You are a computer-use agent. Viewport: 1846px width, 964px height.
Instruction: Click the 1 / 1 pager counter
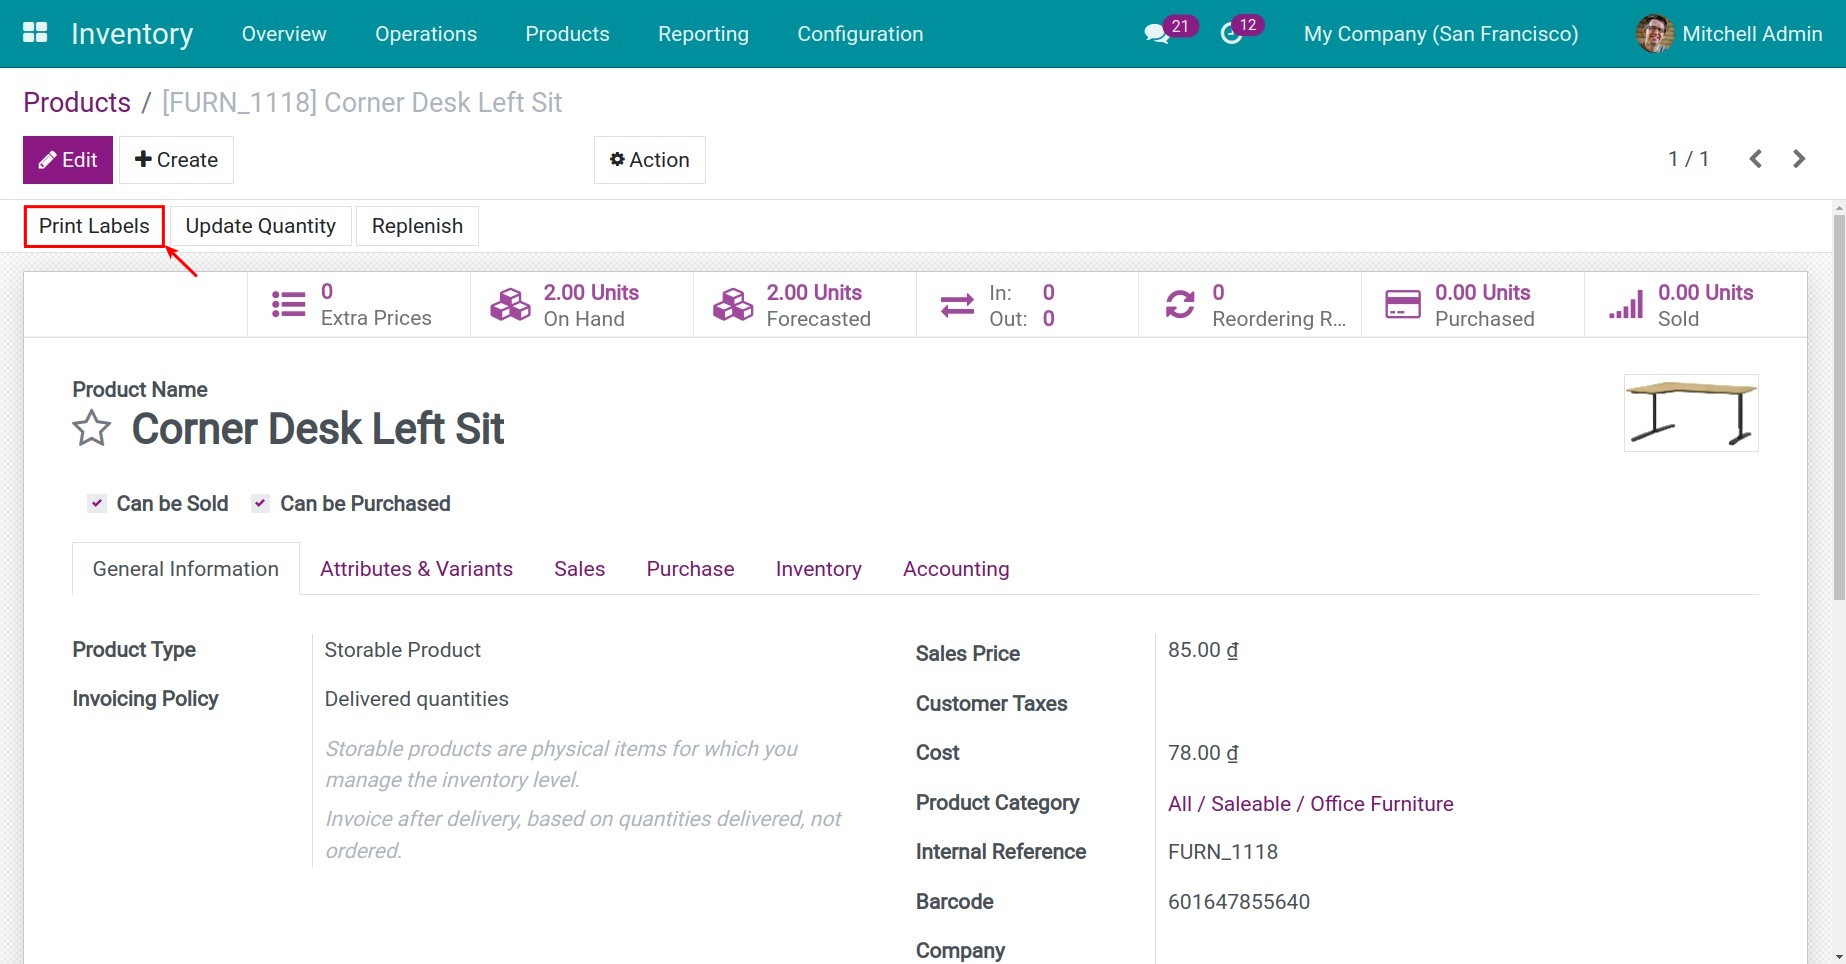[1688, 159]
